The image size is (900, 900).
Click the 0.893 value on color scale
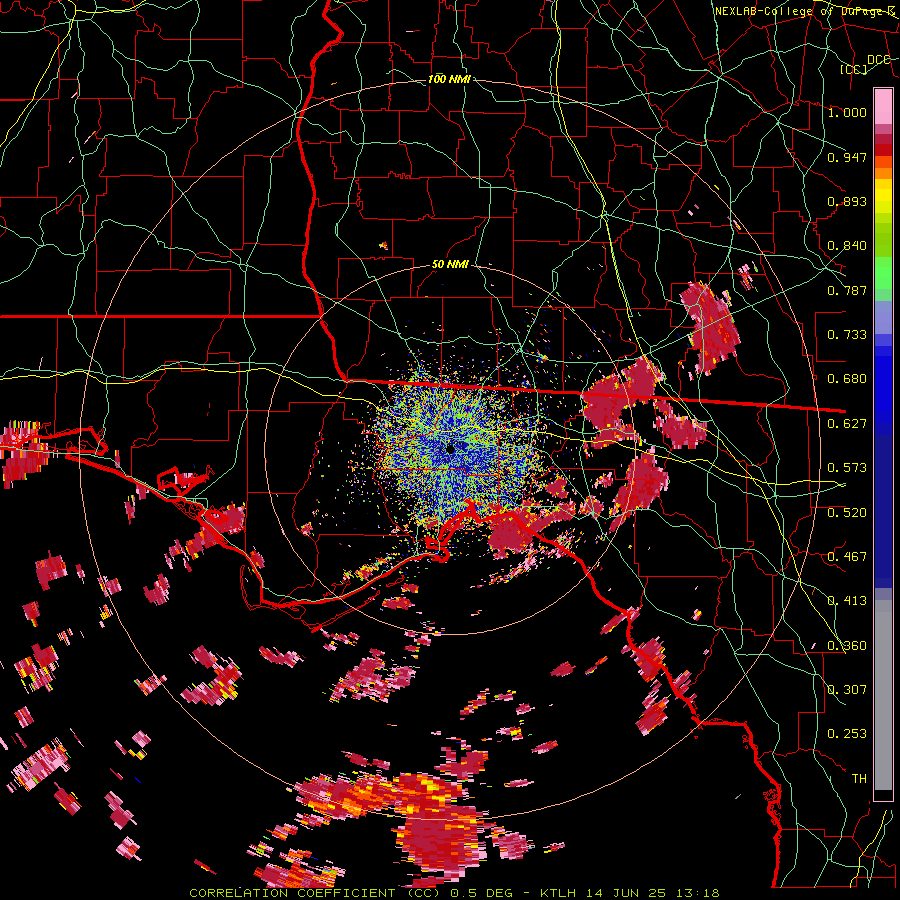click(x=847, y=201)
